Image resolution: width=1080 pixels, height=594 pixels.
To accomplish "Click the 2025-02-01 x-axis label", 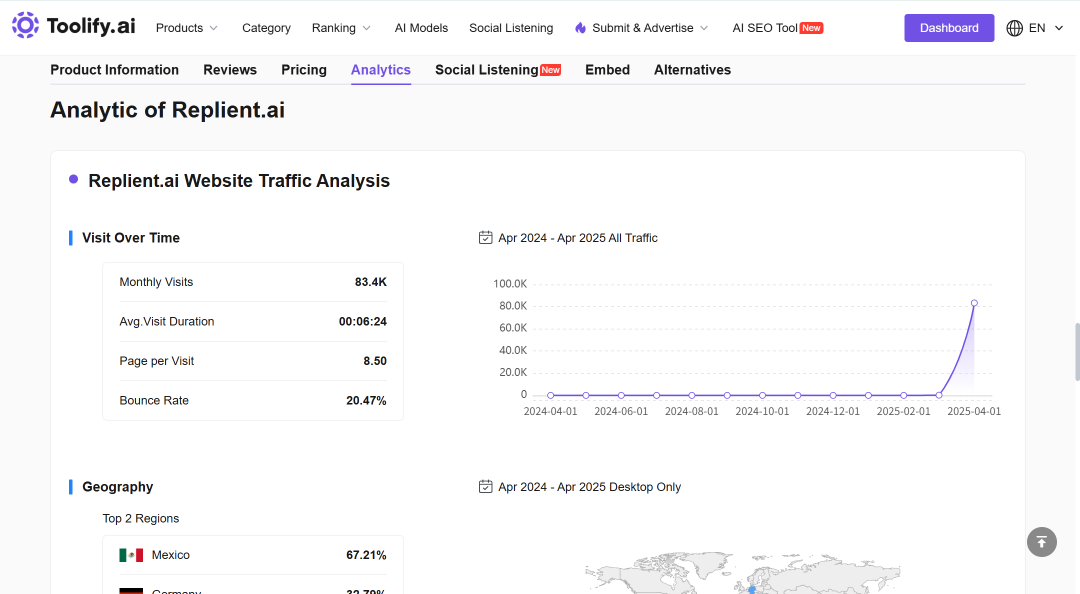I will click(x=904, y=411).
